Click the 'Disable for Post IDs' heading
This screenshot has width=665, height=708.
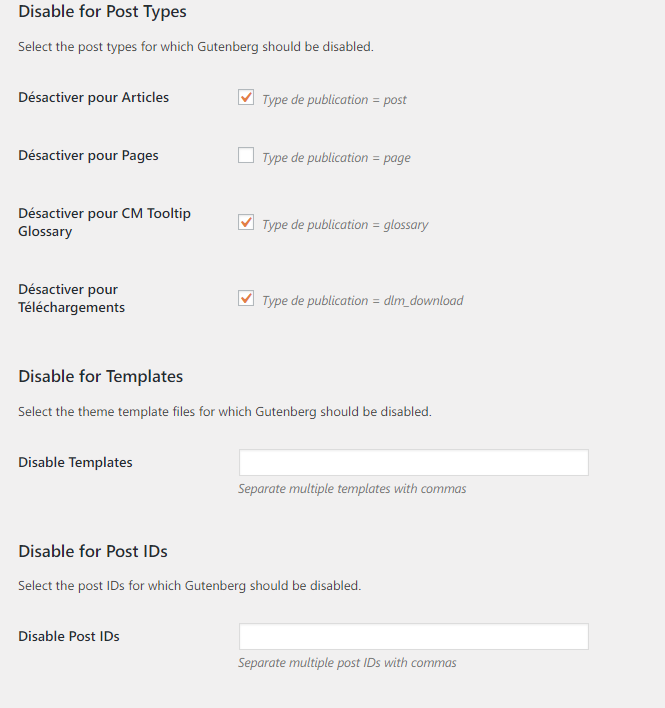click(x=93, y=551)
